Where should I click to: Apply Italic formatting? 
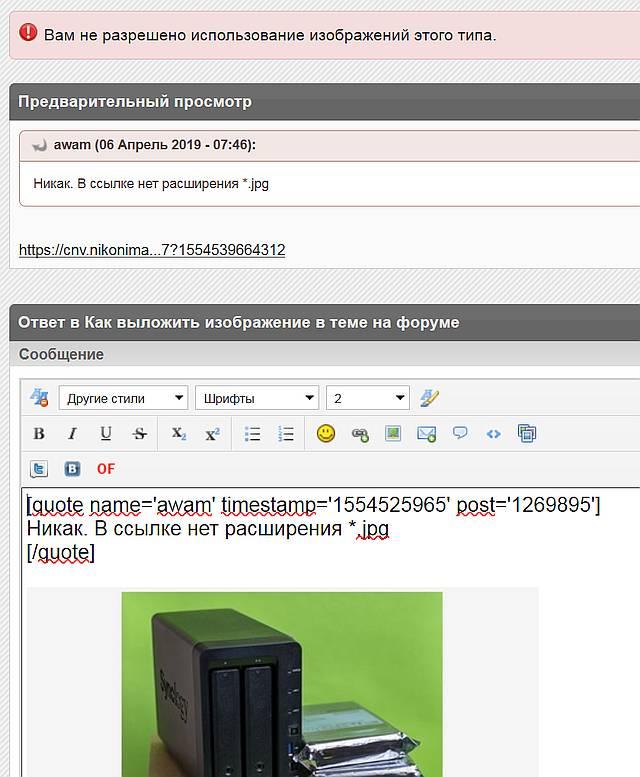point(72,434)
